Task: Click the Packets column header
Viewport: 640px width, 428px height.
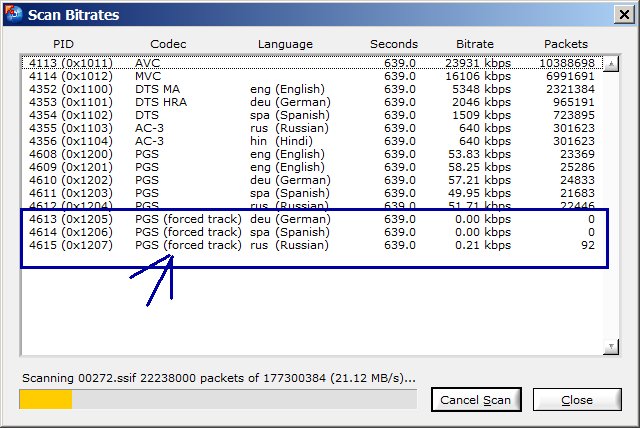Action: coord(566,44)
